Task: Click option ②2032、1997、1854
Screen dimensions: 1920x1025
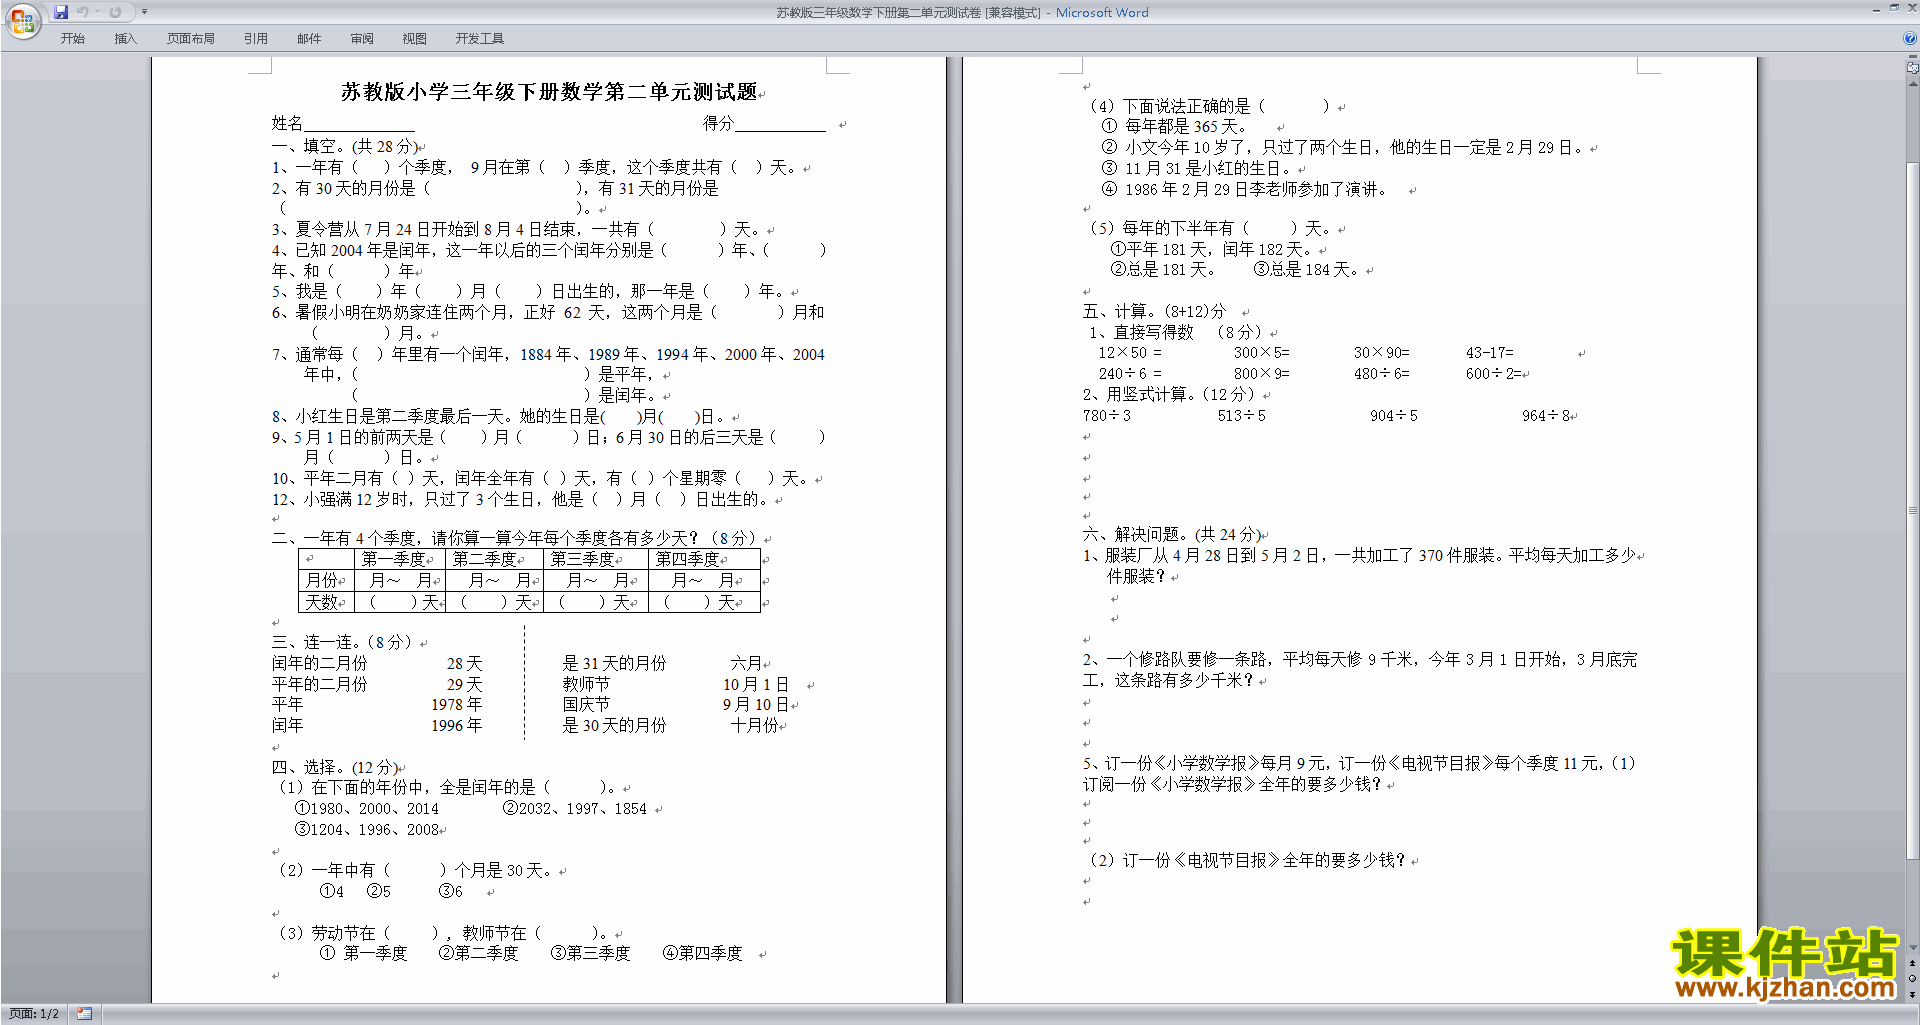Action: pos(575,808)
